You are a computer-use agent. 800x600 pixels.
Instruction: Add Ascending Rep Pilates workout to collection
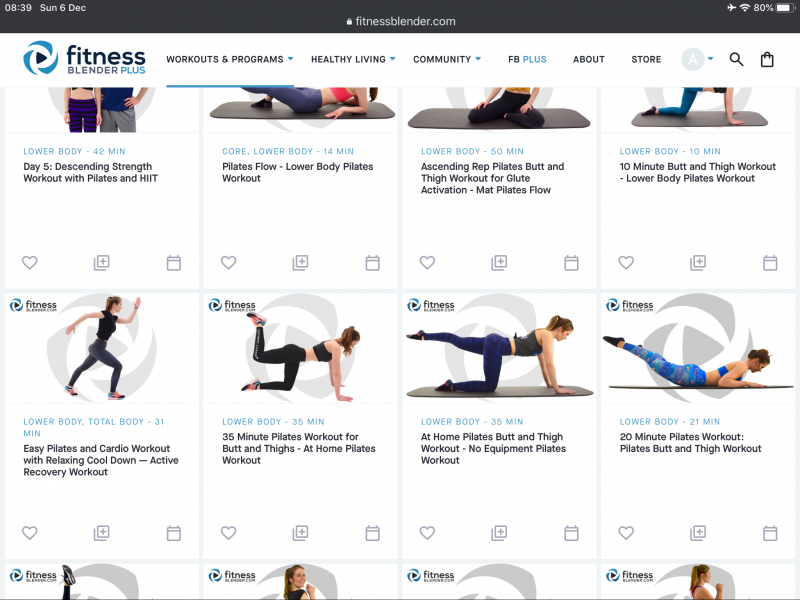[499, 263]
